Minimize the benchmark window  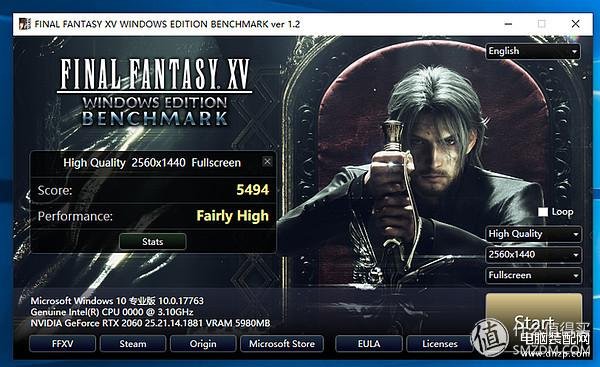pyautogui.click(x=508, y=24)
